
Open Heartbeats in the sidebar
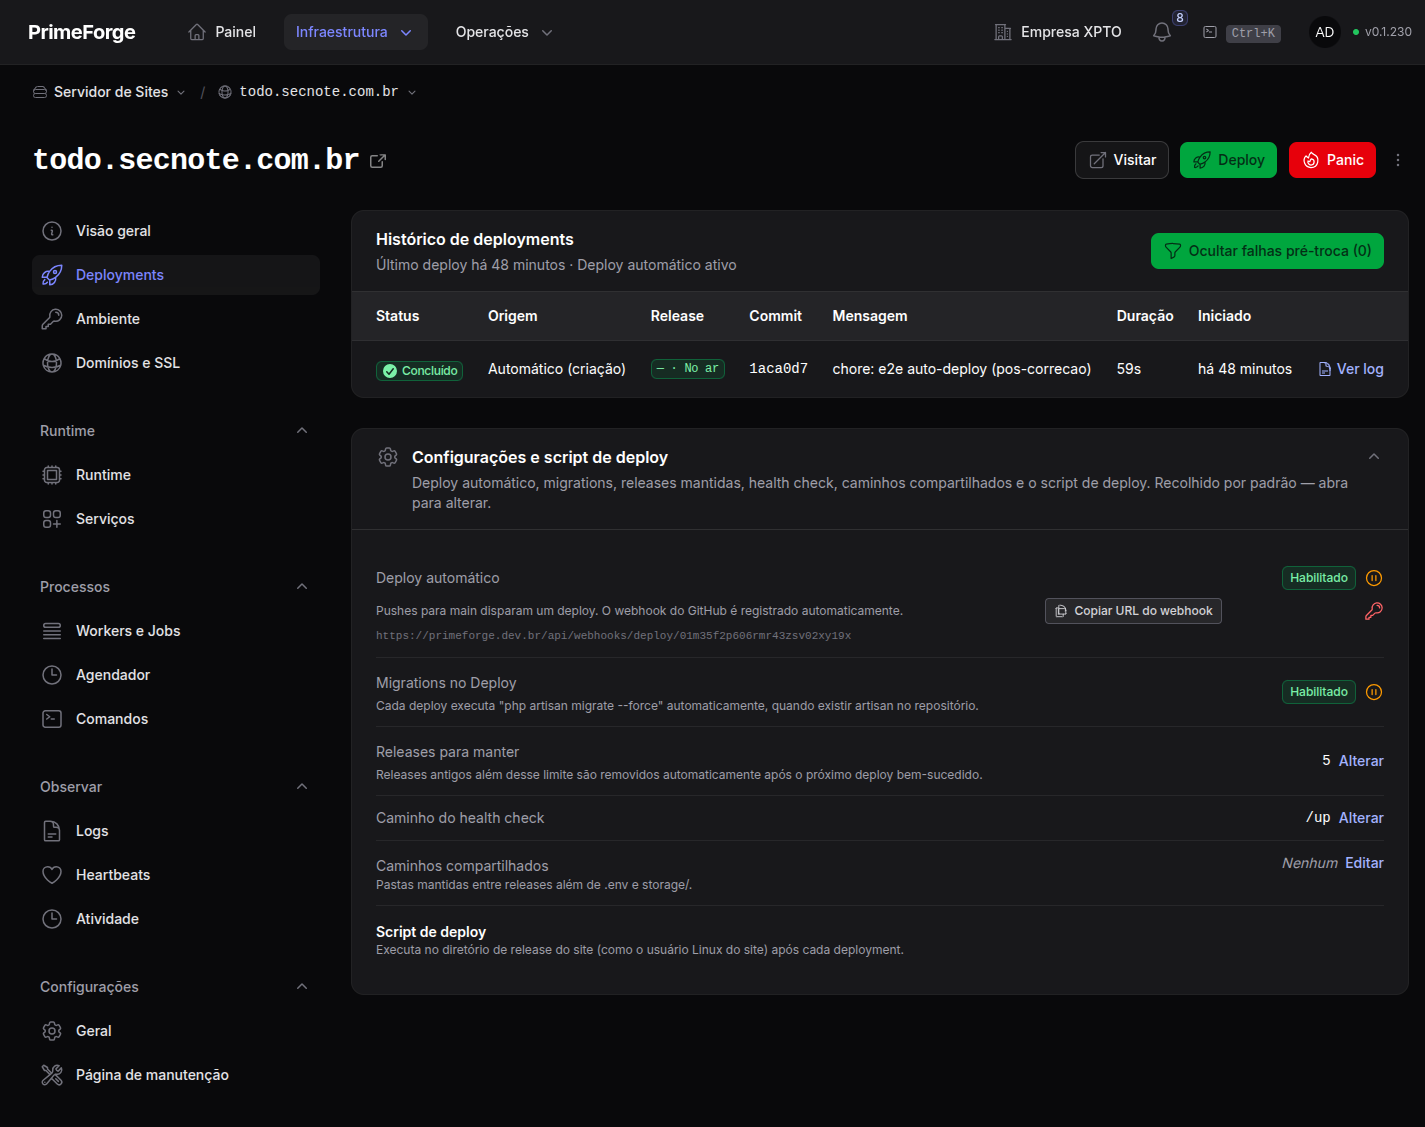(176, 875)
